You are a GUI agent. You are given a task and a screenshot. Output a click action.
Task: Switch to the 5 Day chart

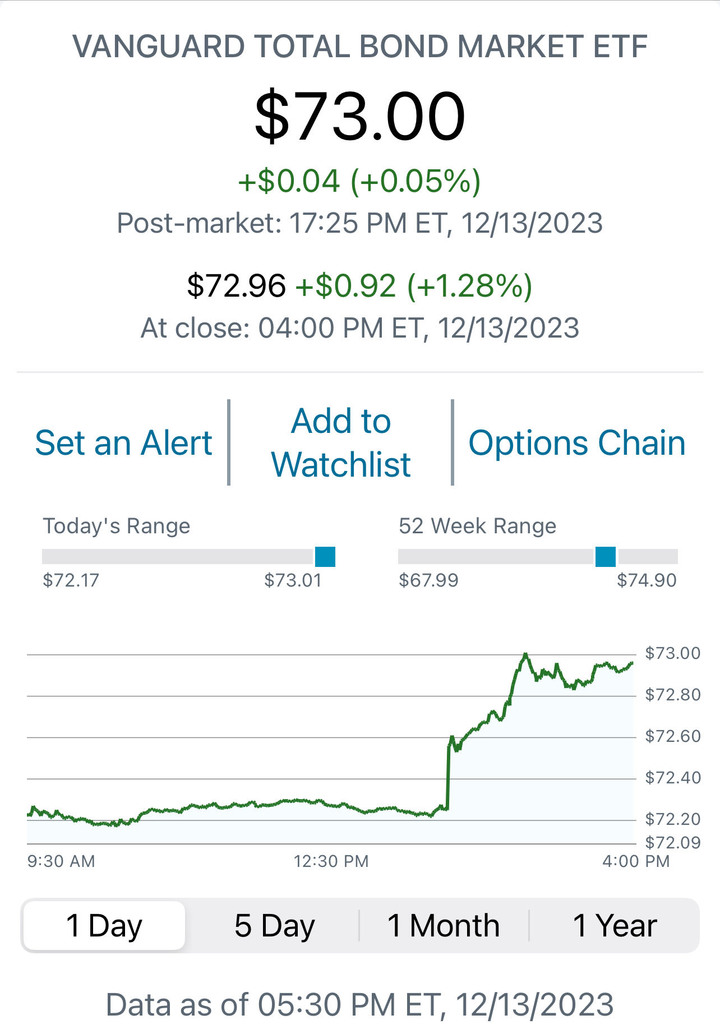tap(274, 926)
